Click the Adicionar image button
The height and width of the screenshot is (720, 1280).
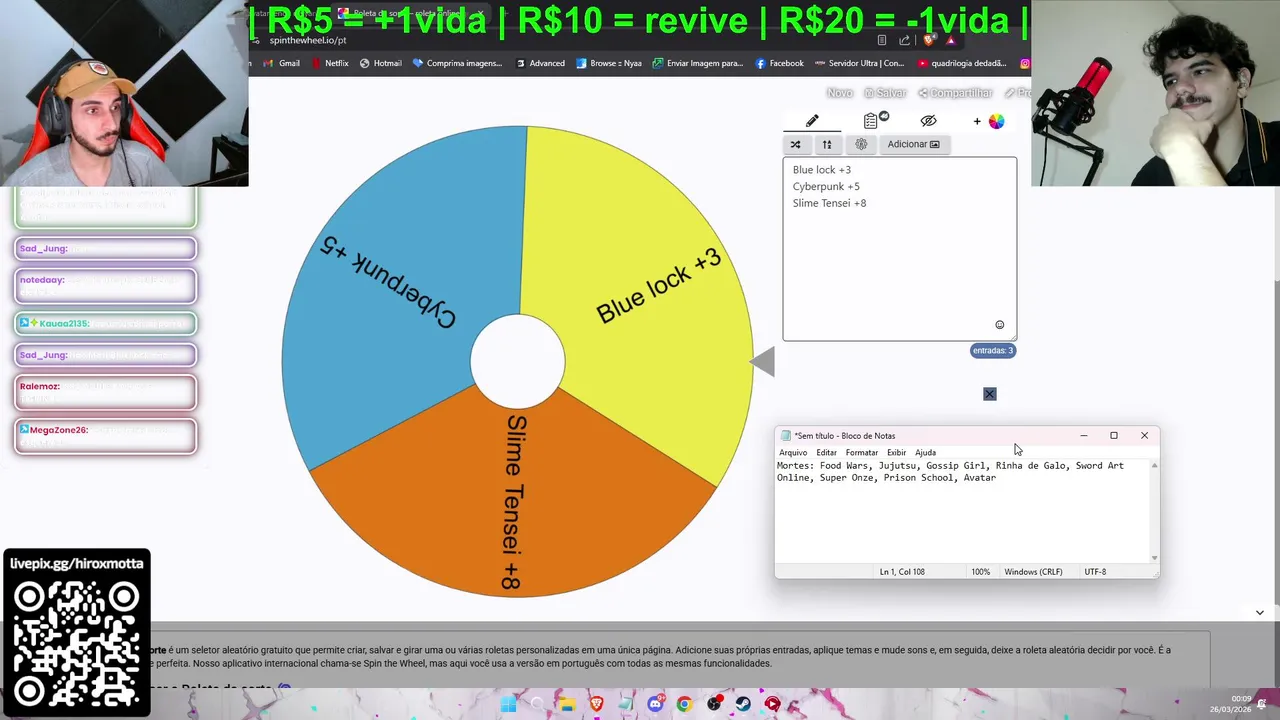(913, 144)
